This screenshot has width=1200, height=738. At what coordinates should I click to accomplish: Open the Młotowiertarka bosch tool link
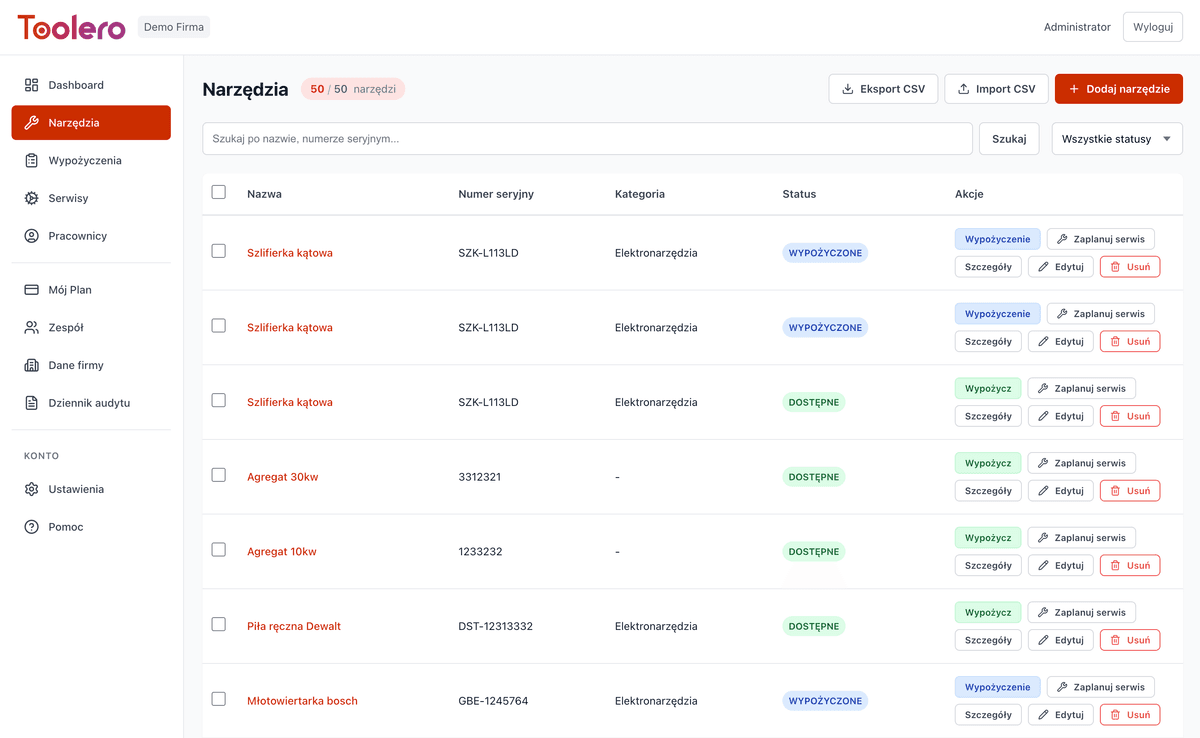pyautogui.click(x=302, y=701)
